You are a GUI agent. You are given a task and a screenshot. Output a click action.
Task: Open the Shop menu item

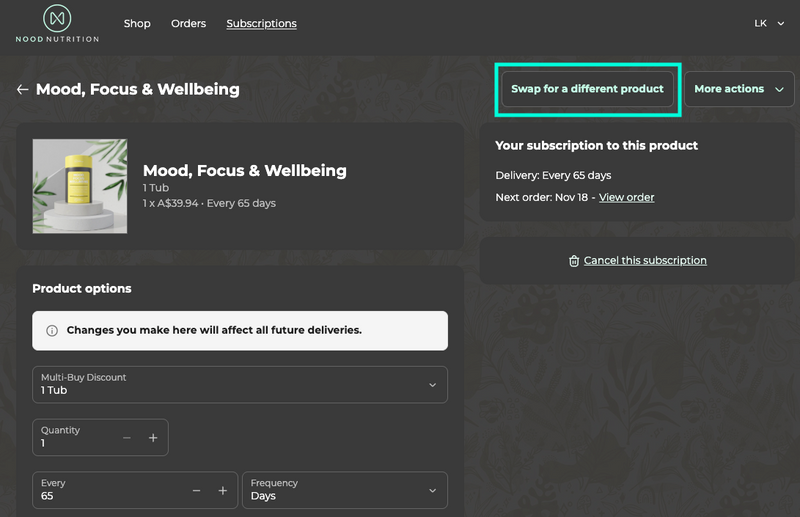[137, 23]
